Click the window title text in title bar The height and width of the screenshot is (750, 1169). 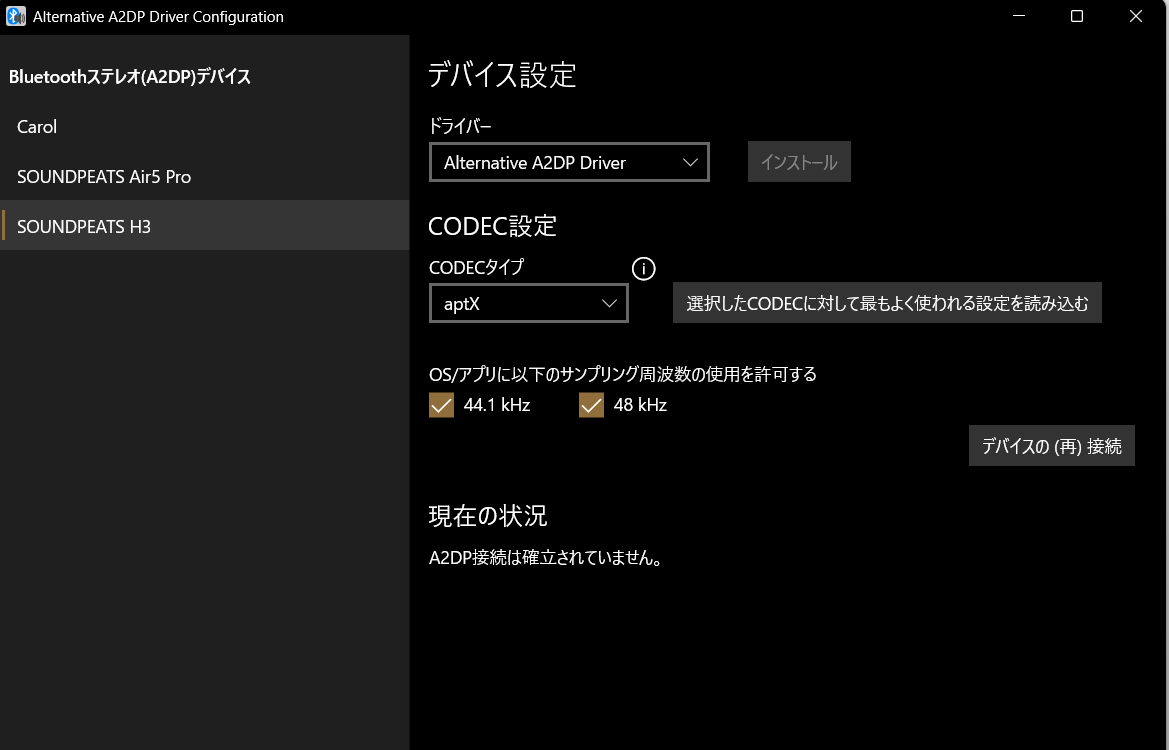point(159,16)
